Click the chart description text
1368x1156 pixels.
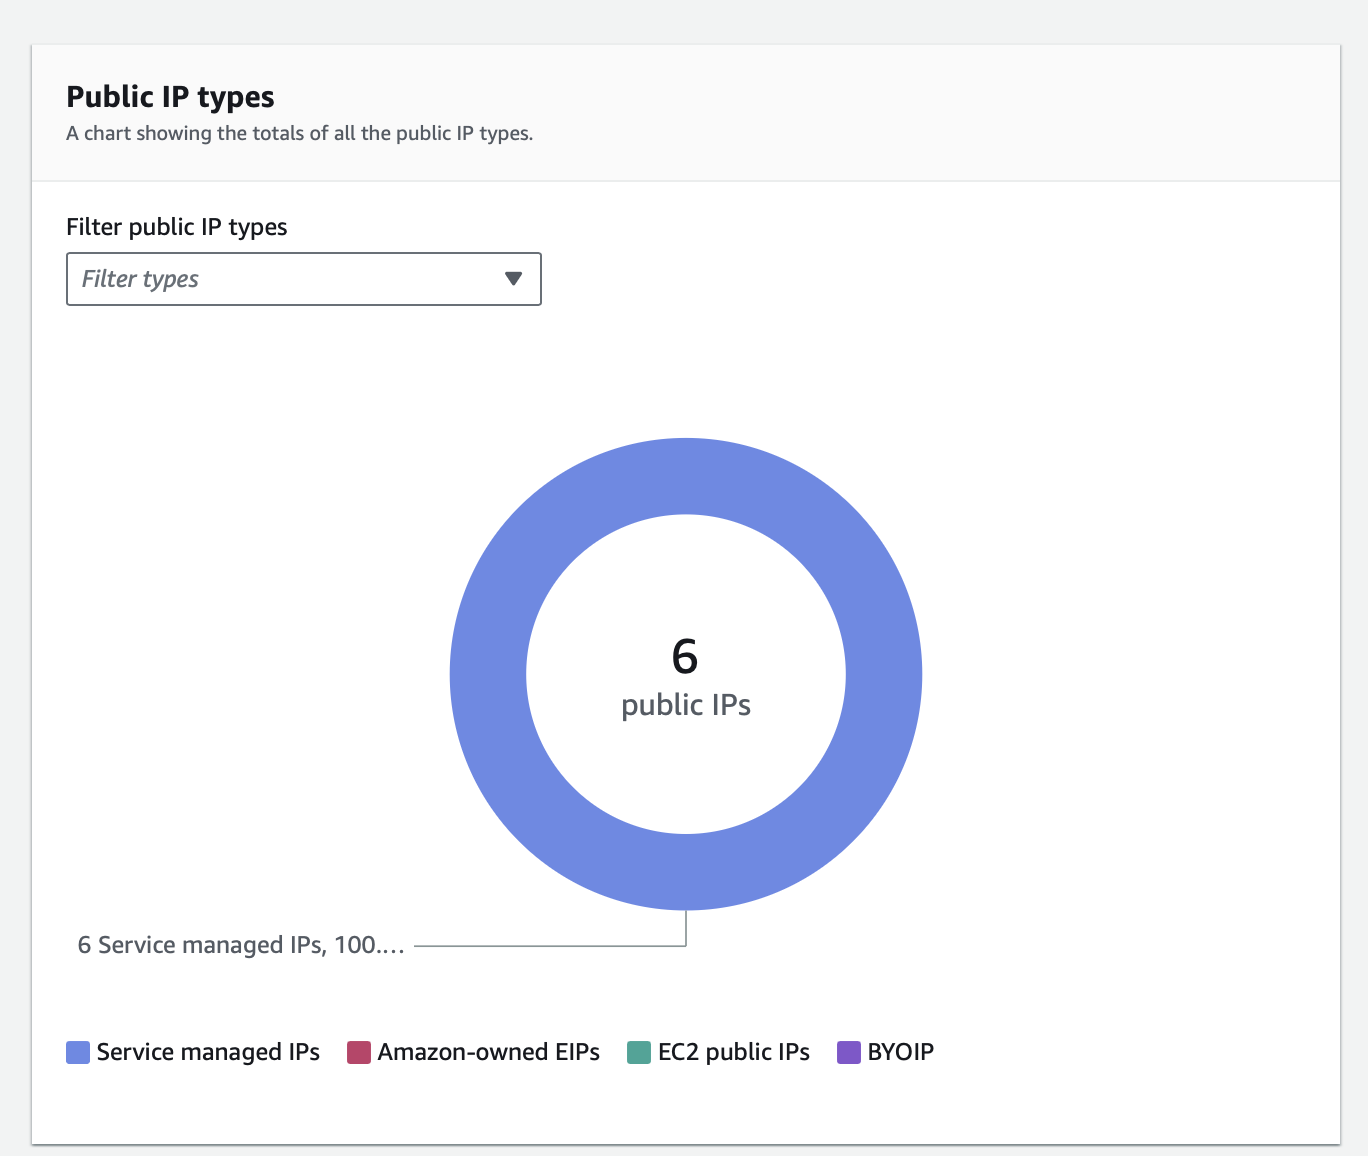[300, 133]
